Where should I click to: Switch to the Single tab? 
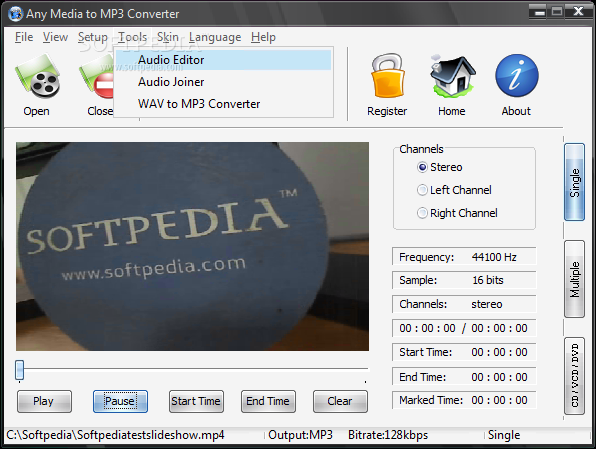[x=574, y=182]
